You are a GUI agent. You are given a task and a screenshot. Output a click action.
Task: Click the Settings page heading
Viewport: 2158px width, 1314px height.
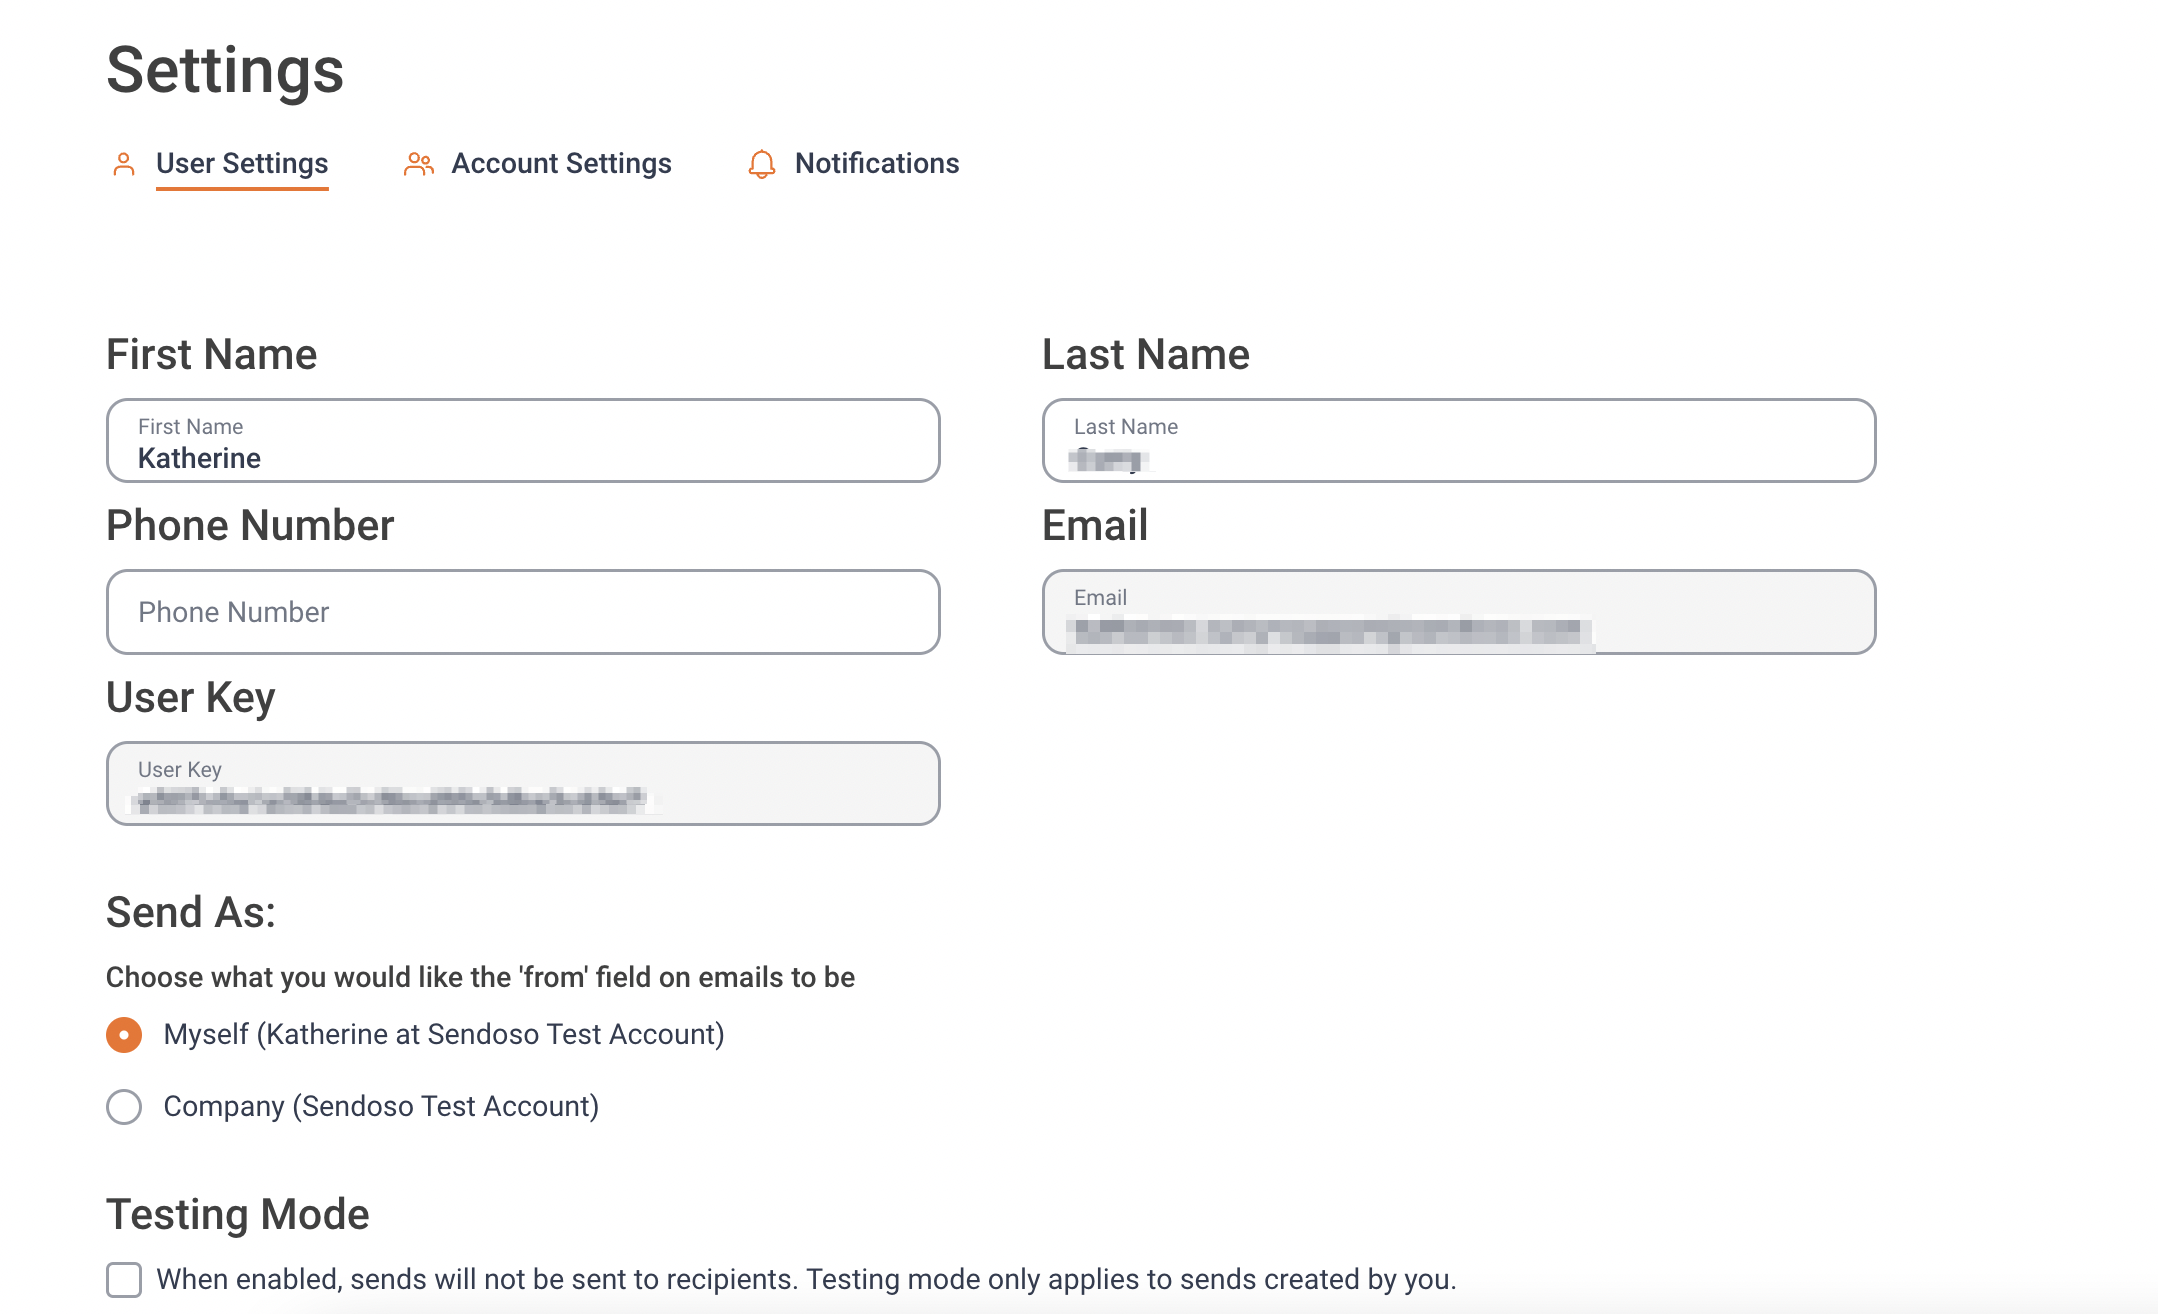pos(225,70)
